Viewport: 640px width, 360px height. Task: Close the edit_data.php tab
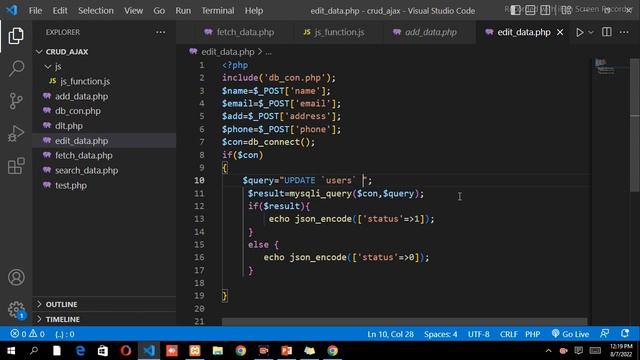560,32
